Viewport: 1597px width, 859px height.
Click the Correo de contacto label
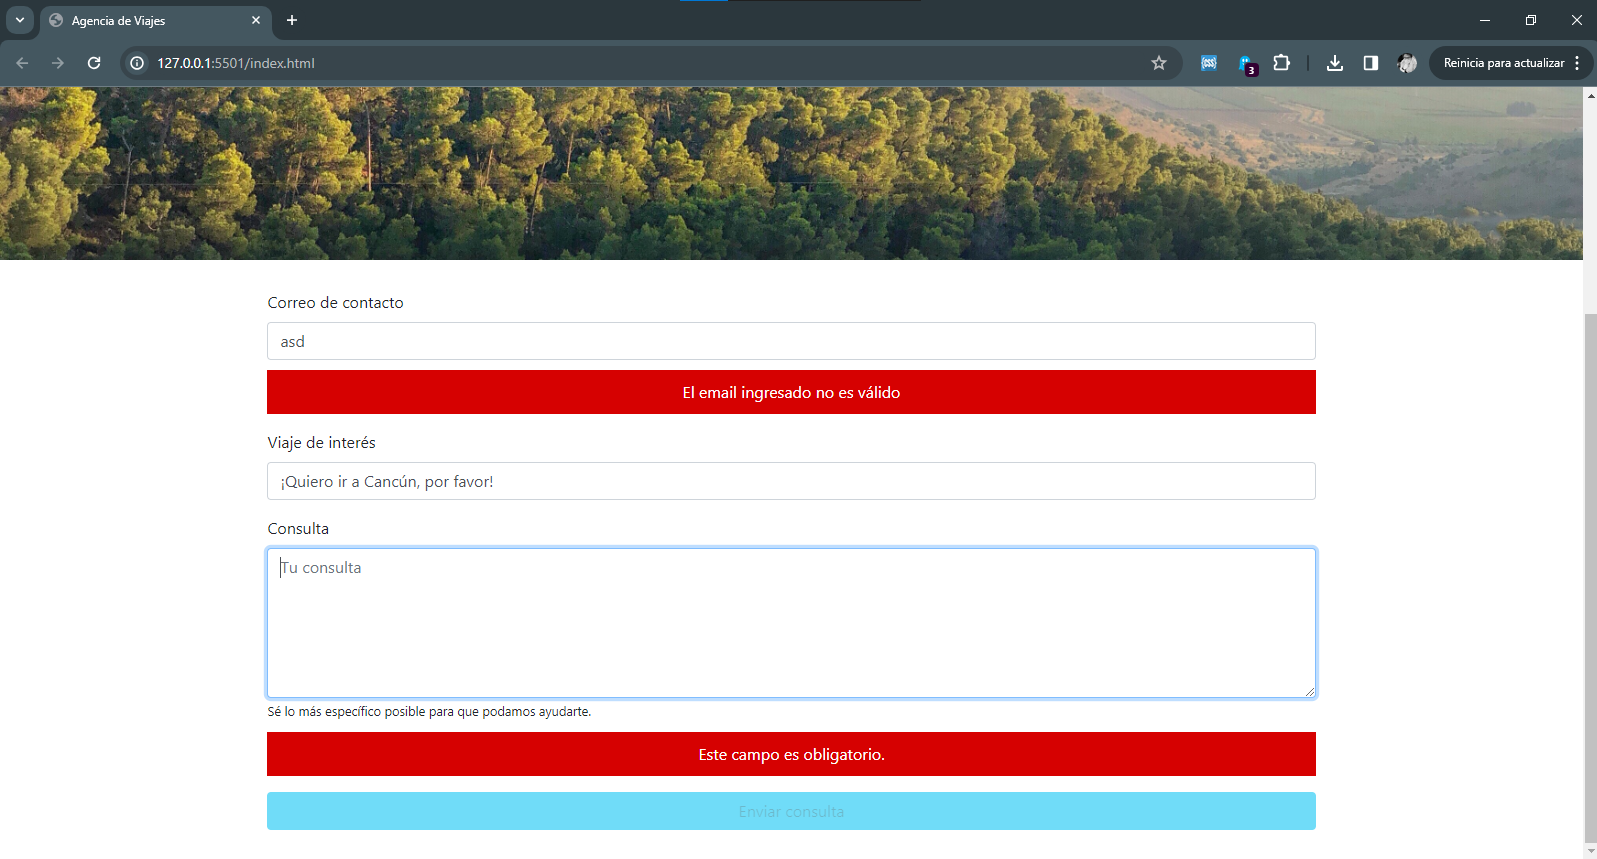click(335, 302)
